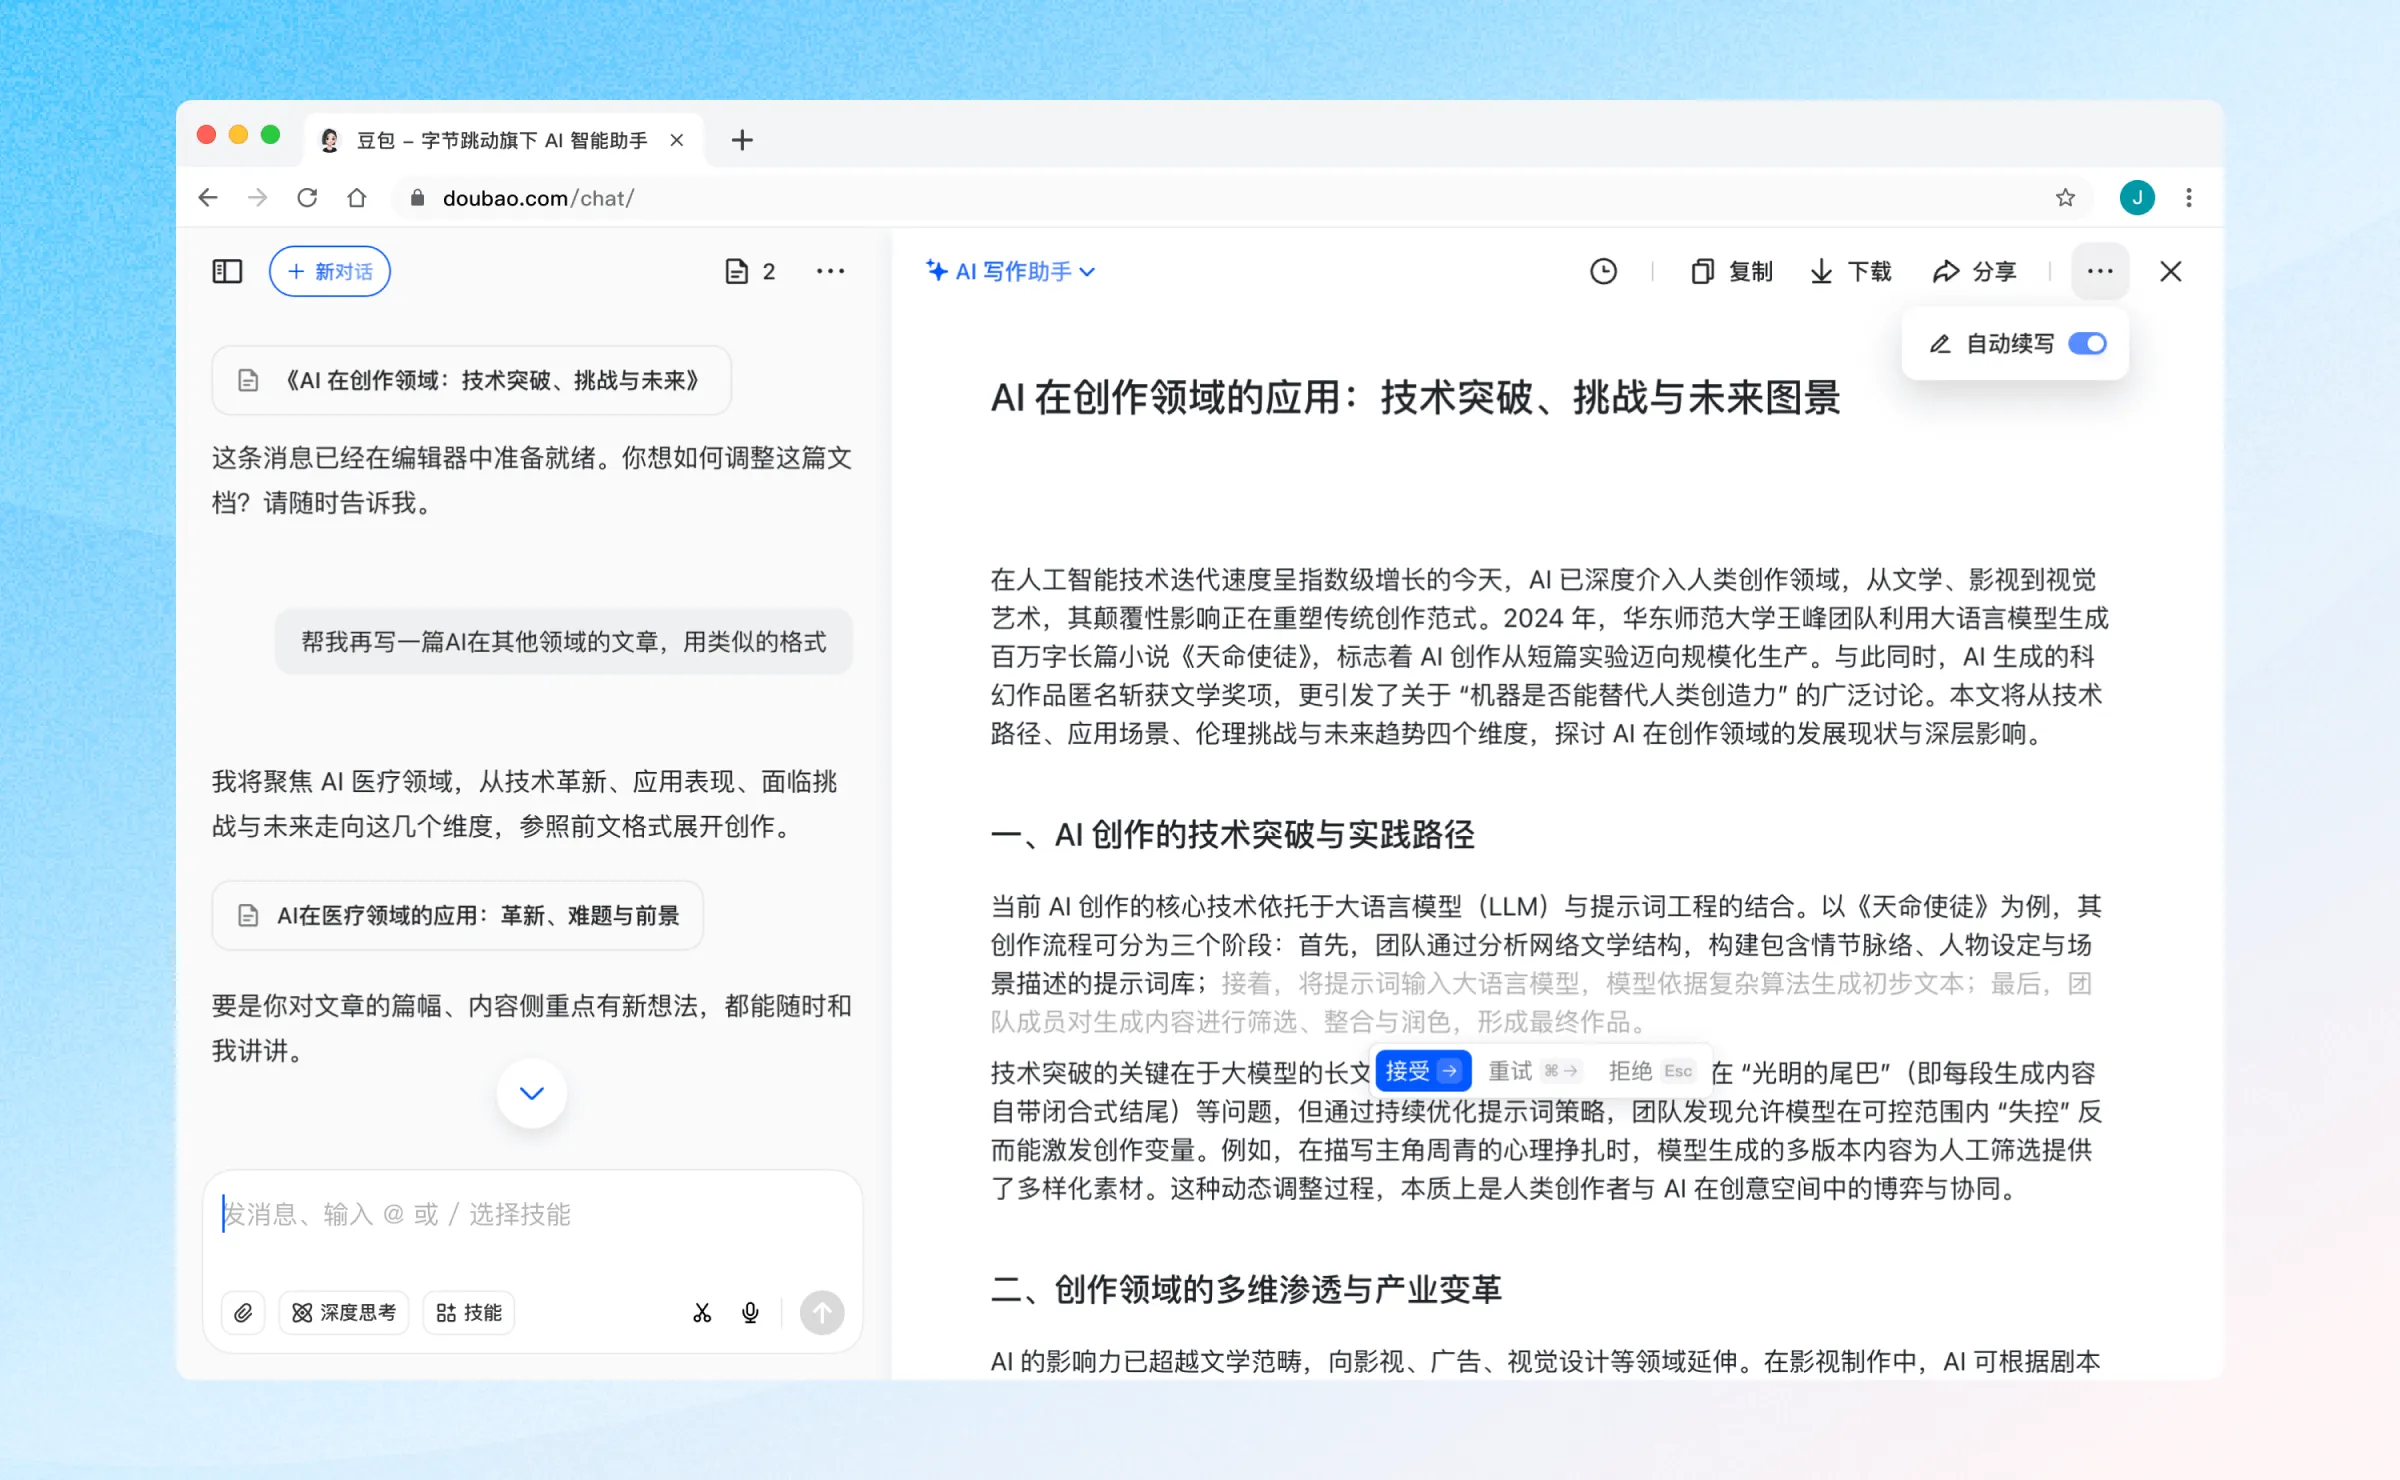Viewport: 2400px width, 1480px height.
Task: Activate the microphone voice input
Action: pos(750,1313)
